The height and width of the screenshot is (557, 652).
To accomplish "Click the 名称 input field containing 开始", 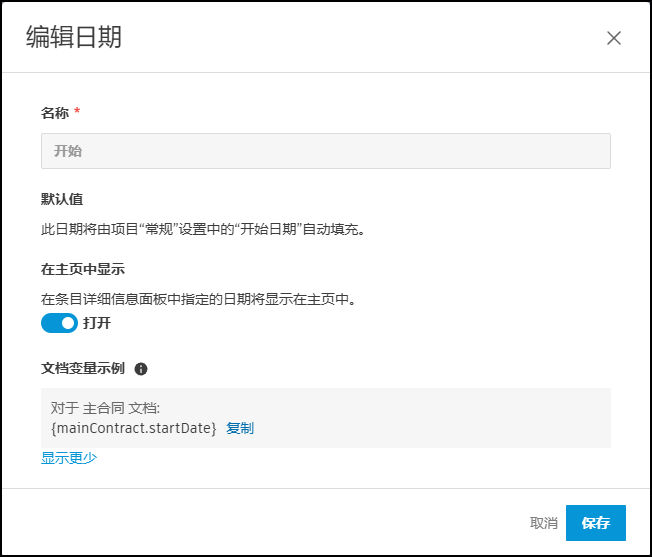I will [x=326, y=151].
